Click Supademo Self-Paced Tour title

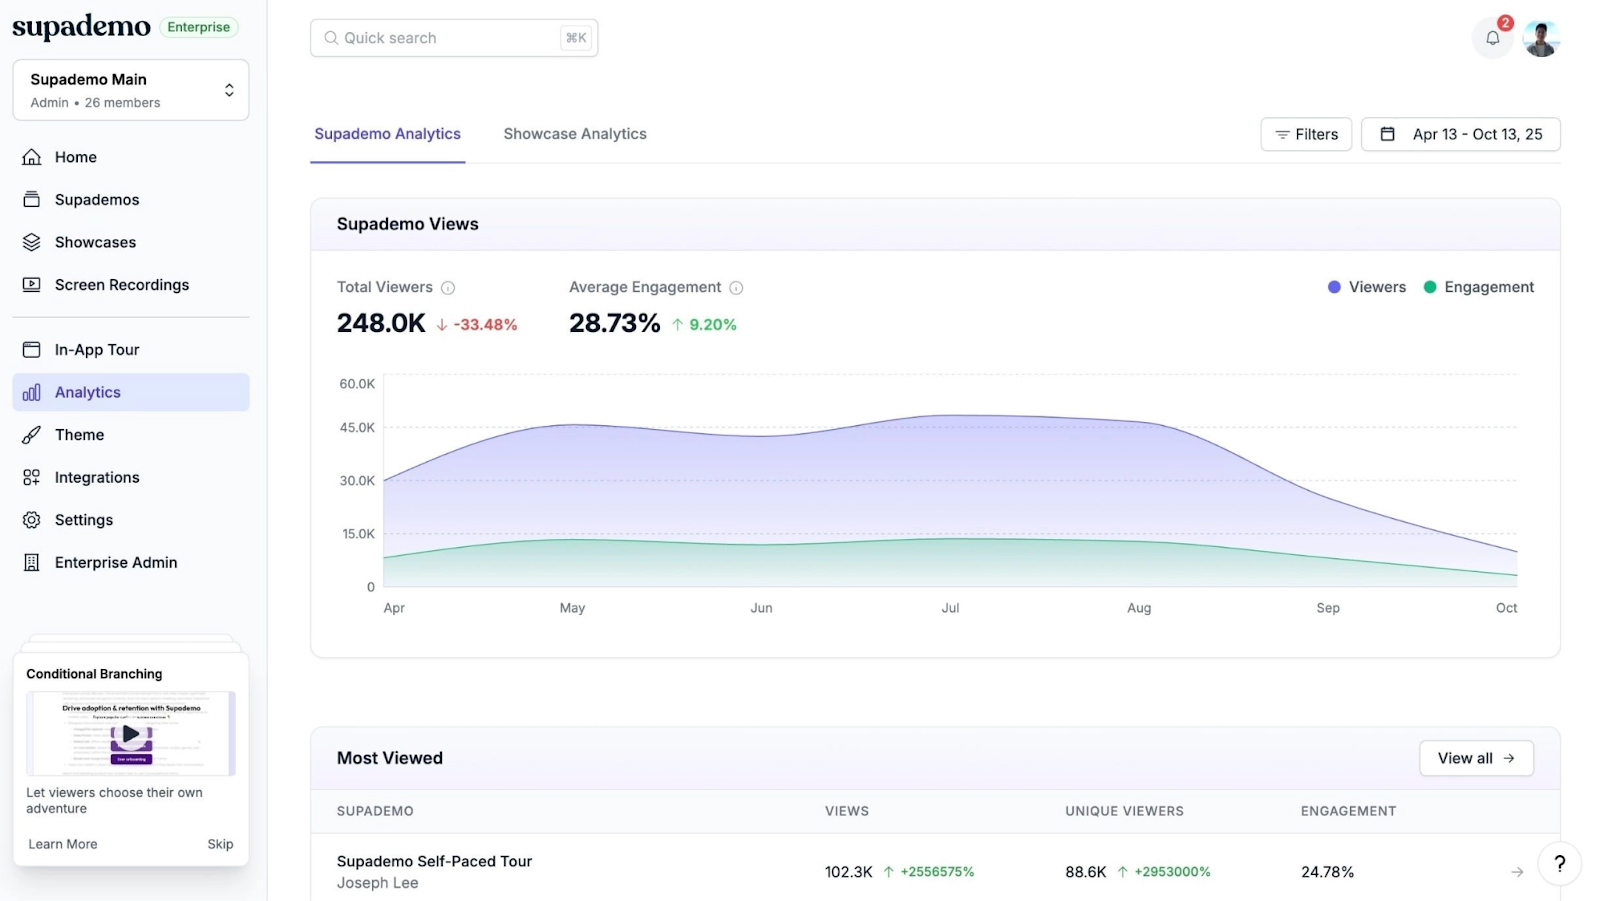(x=434, y=861)
